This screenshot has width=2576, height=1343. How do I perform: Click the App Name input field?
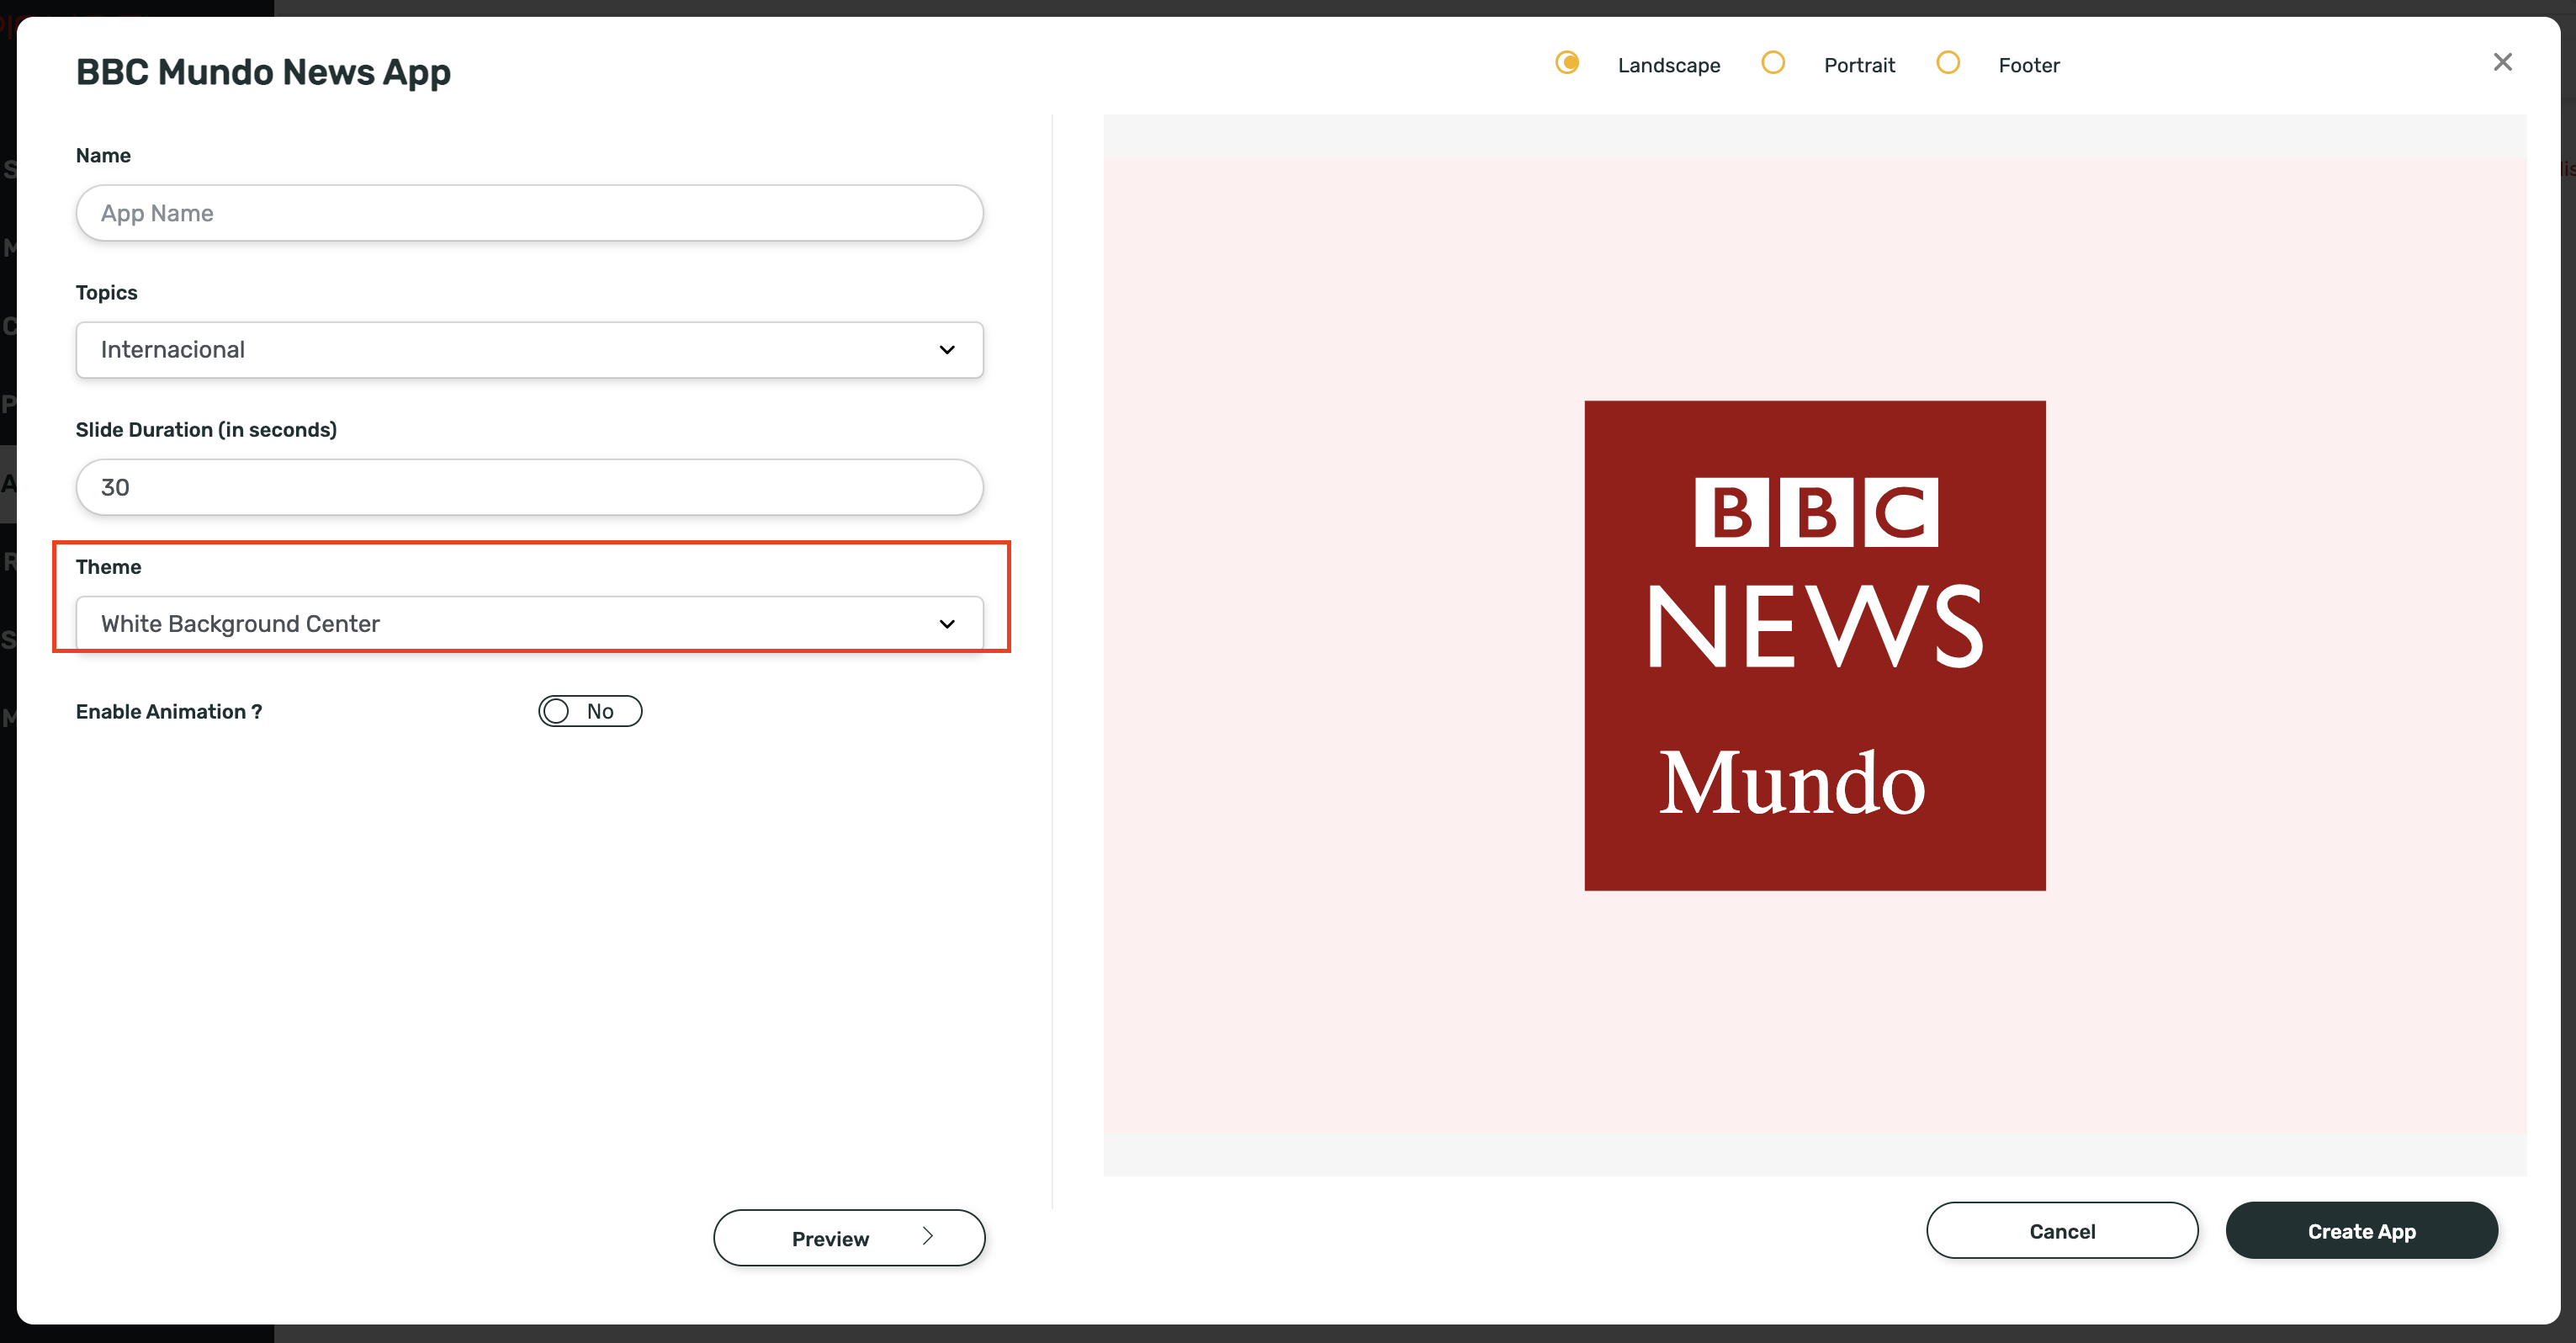click(x=529, y=213)
